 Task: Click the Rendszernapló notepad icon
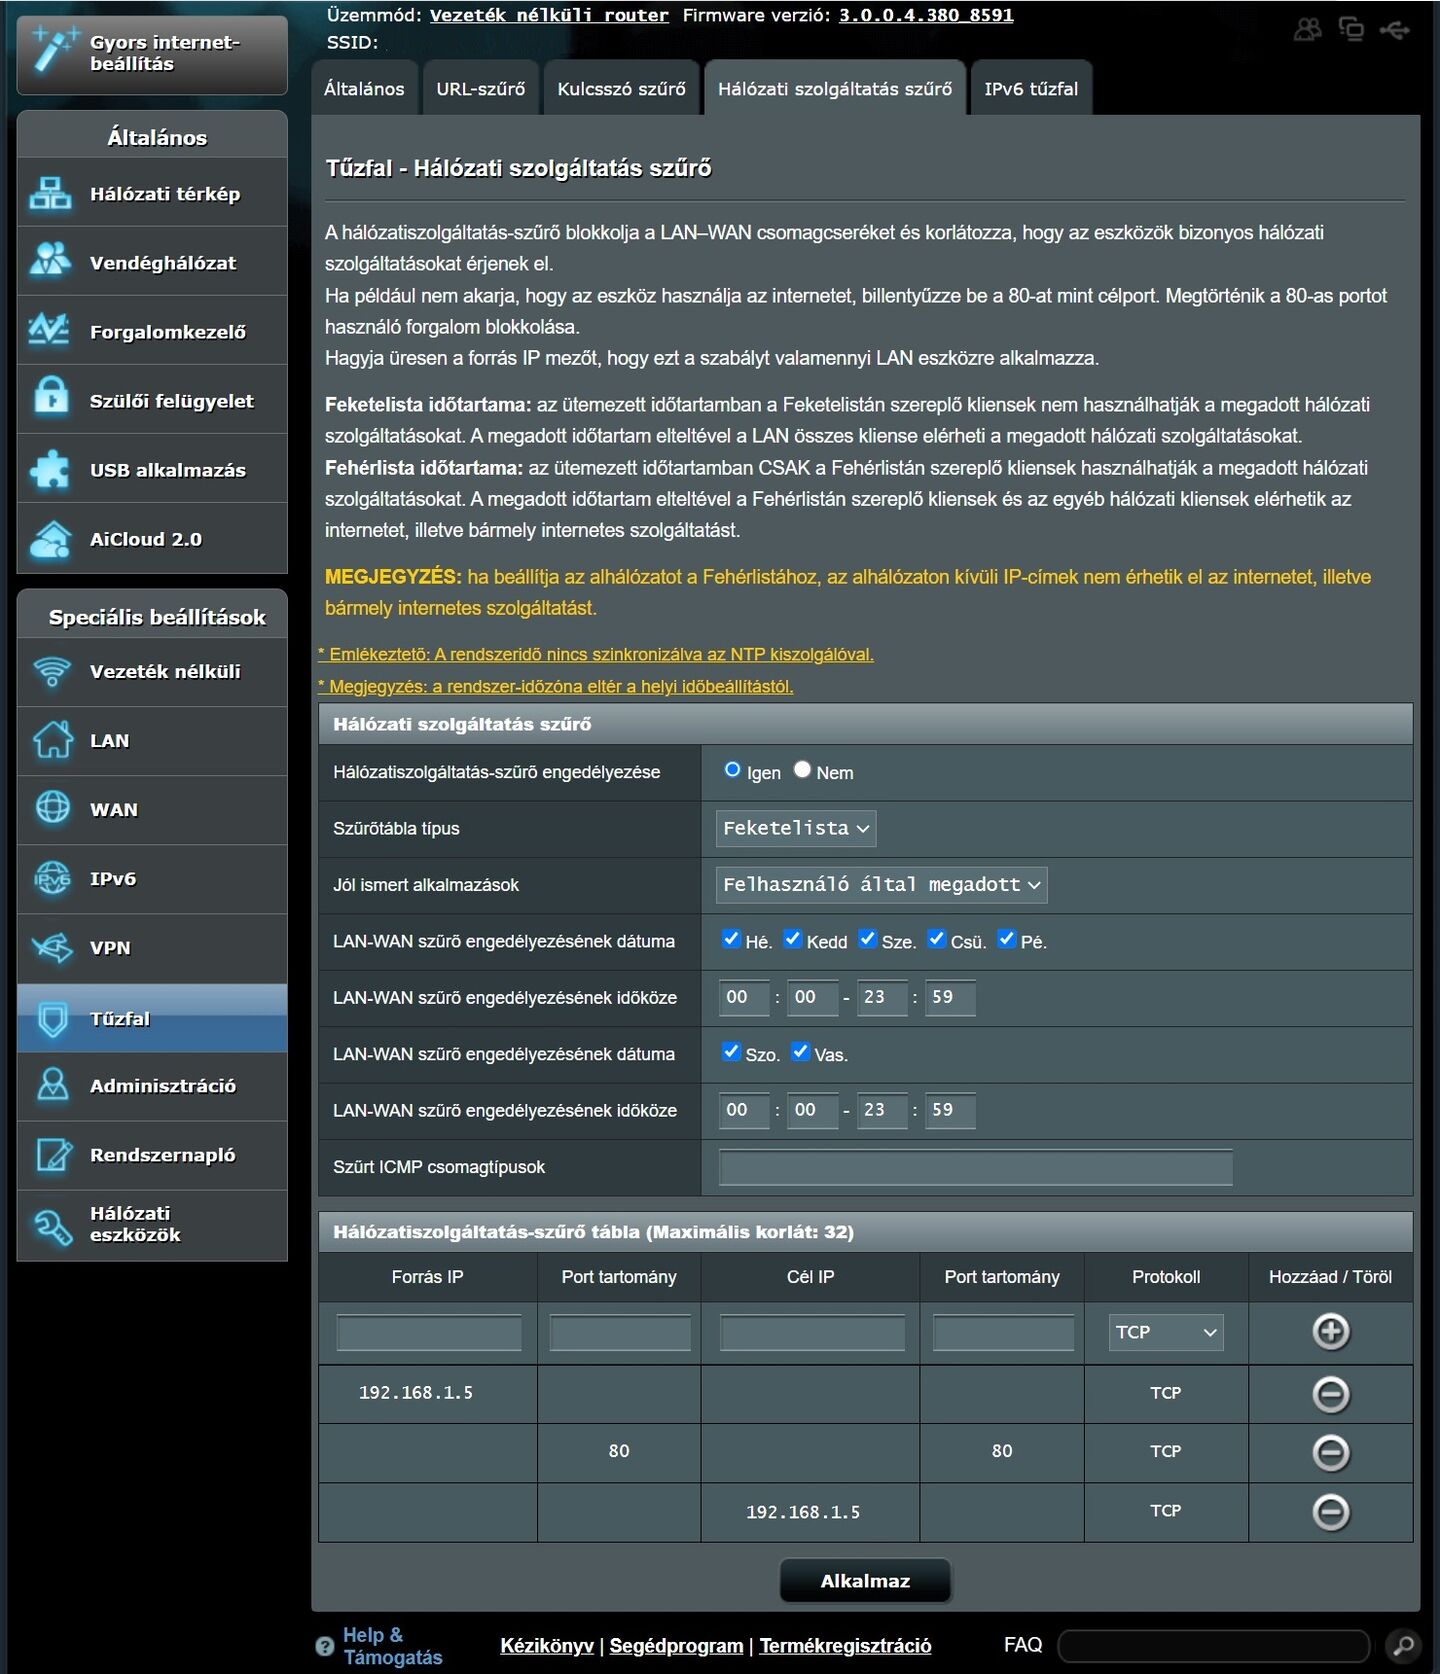(x=54, y=1154)
